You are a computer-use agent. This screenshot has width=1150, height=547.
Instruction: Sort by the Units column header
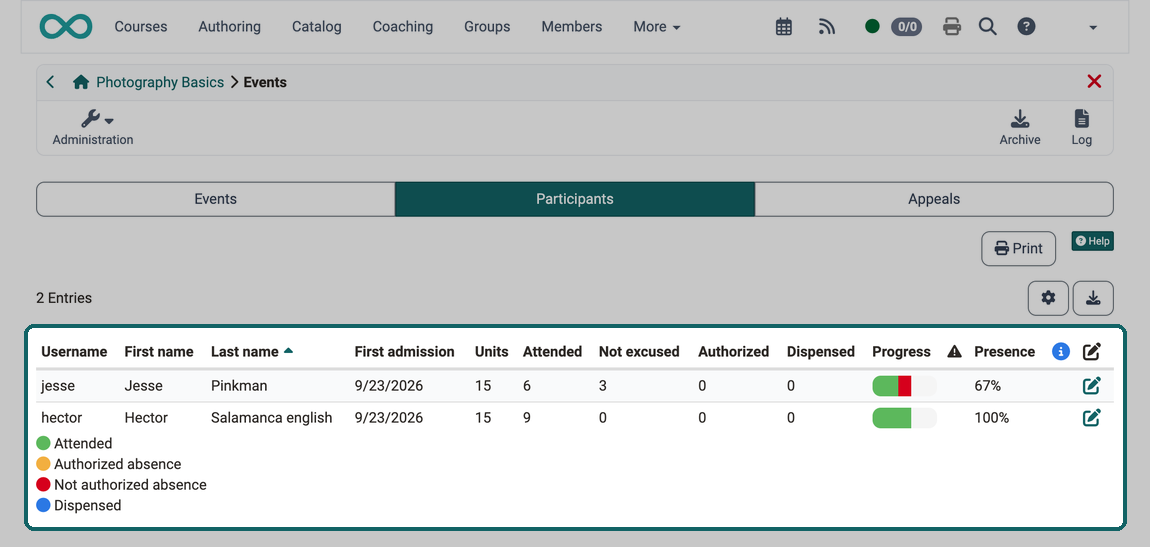[x=491, y=352]
